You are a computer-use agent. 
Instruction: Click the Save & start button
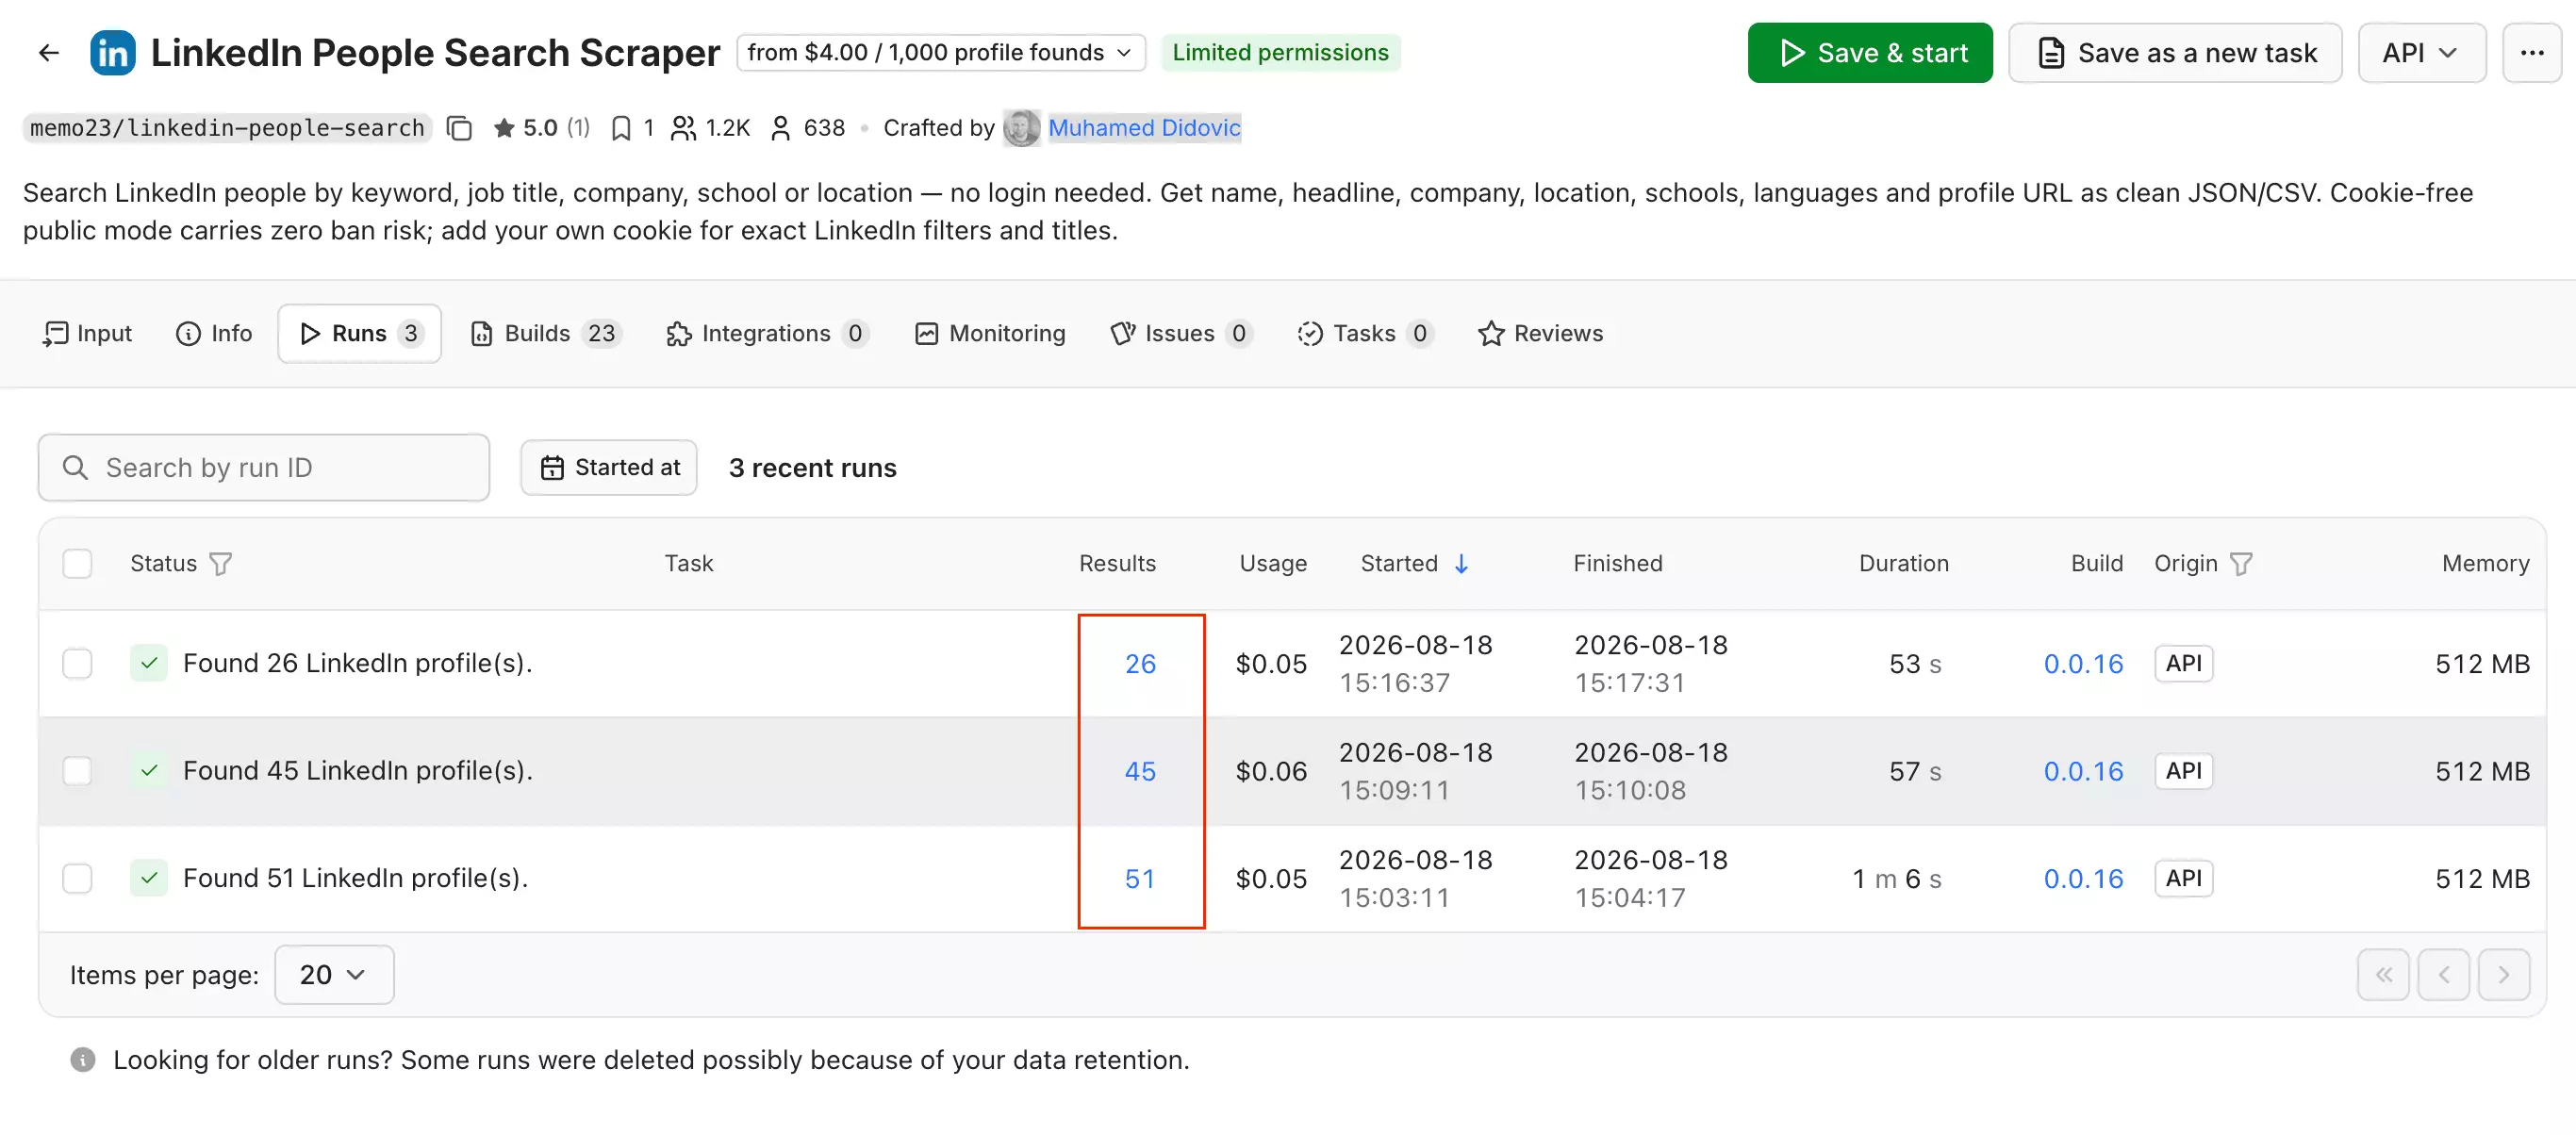coord(1870,53)
